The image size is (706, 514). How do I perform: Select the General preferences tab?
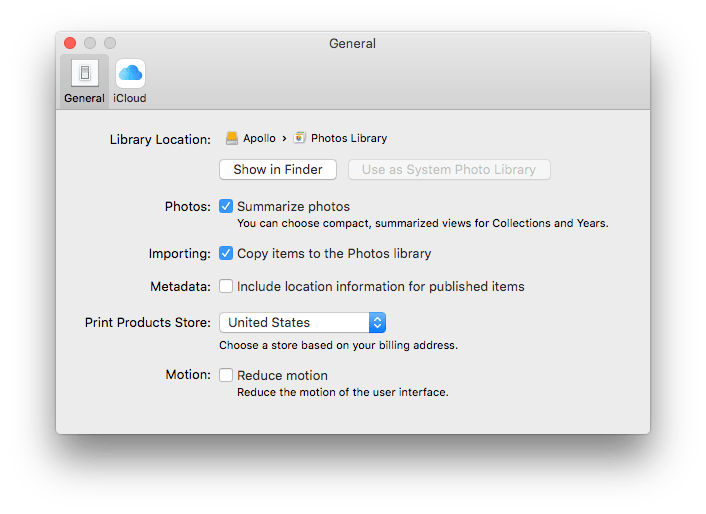[x=84, y=81]
